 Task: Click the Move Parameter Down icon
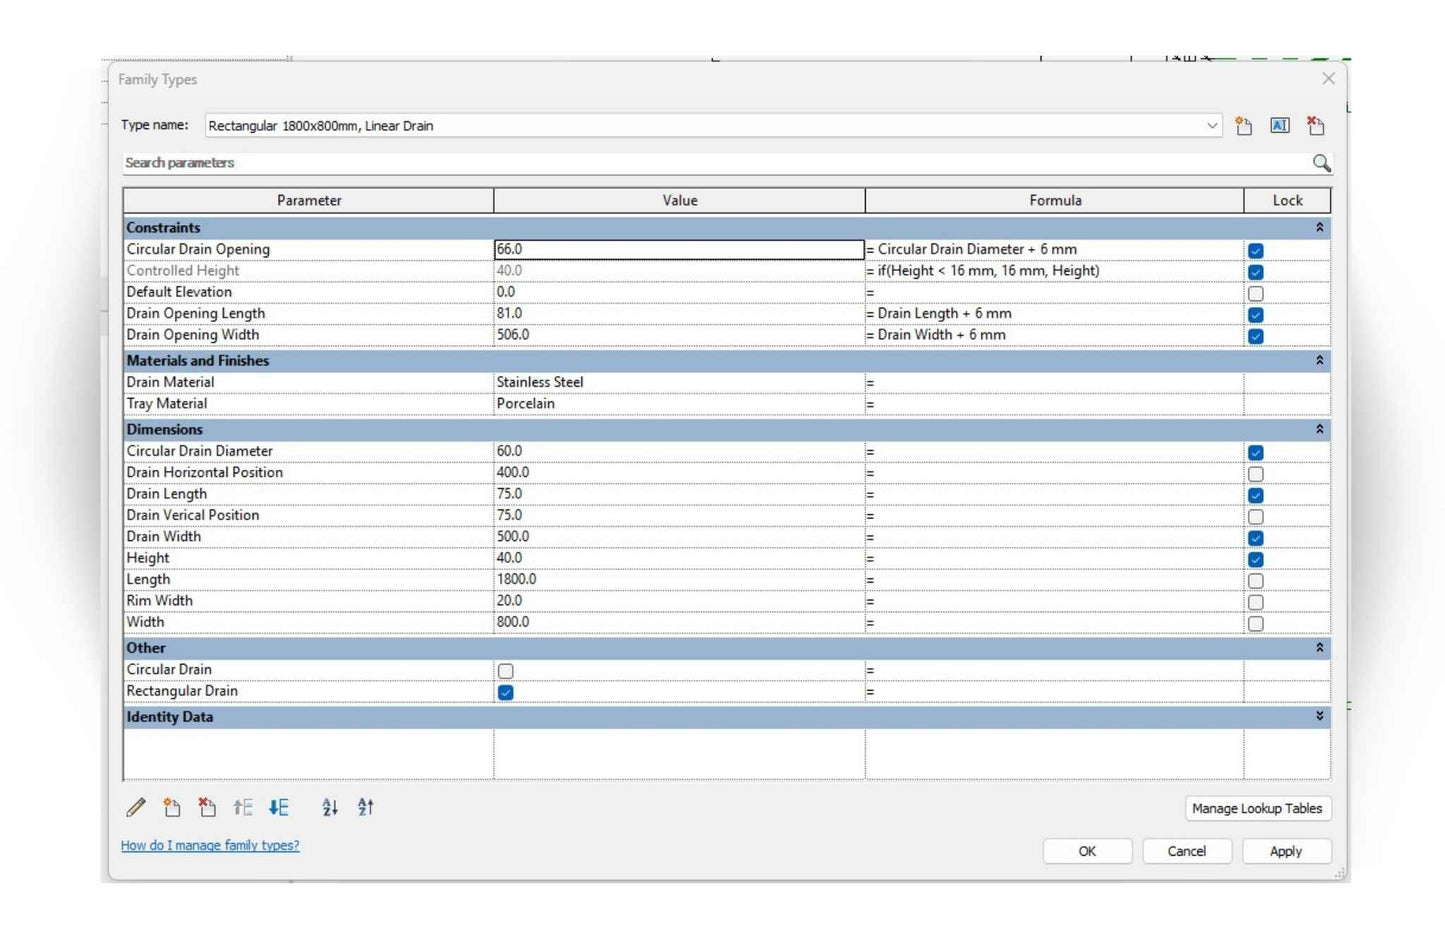[x=279, y=807]
